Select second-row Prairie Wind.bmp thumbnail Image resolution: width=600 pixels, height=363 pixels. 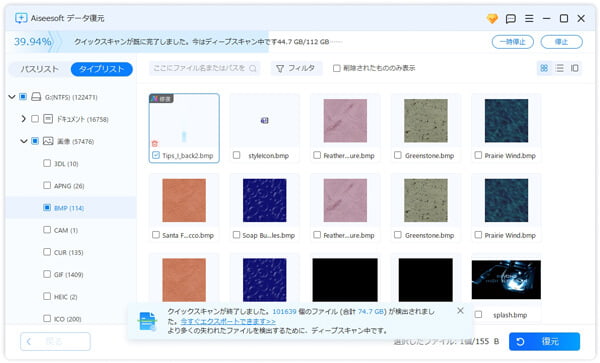(x=506, y=200)
